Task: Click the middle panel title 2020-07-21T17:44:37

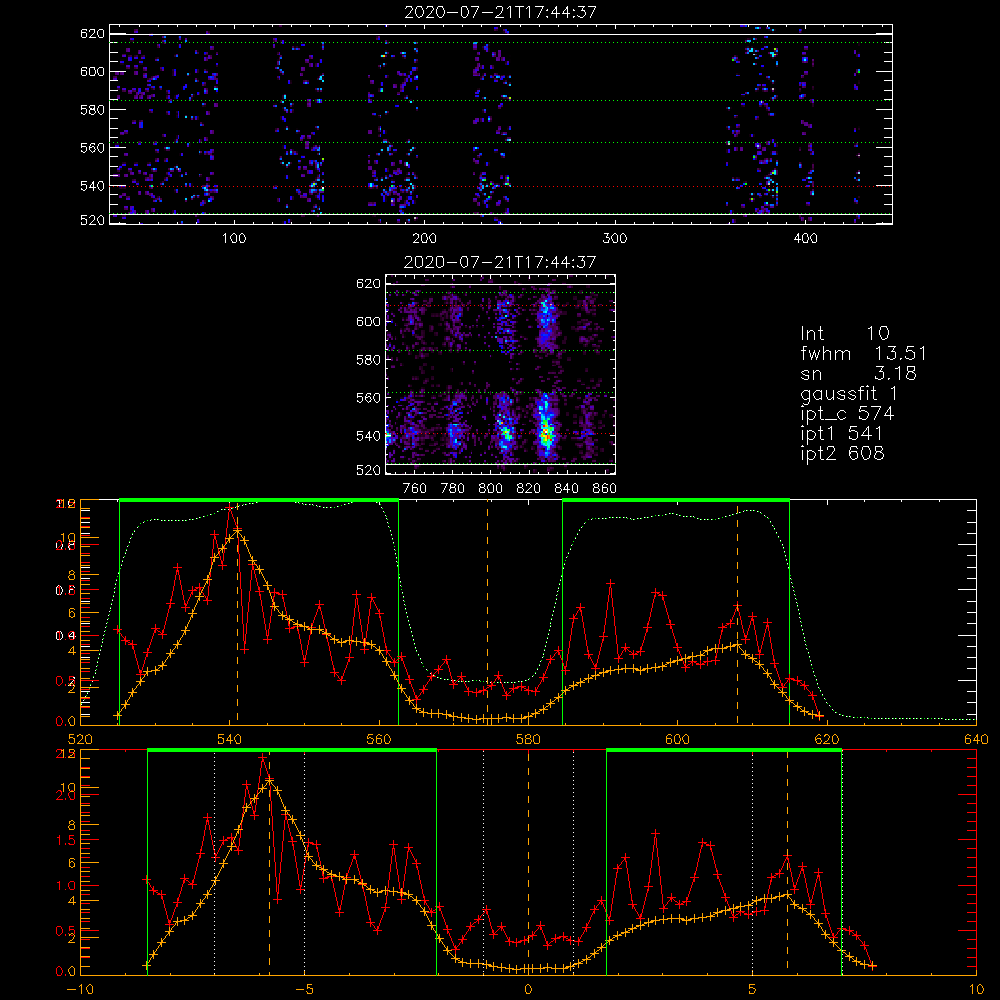Action: click(x=500, y=262)
